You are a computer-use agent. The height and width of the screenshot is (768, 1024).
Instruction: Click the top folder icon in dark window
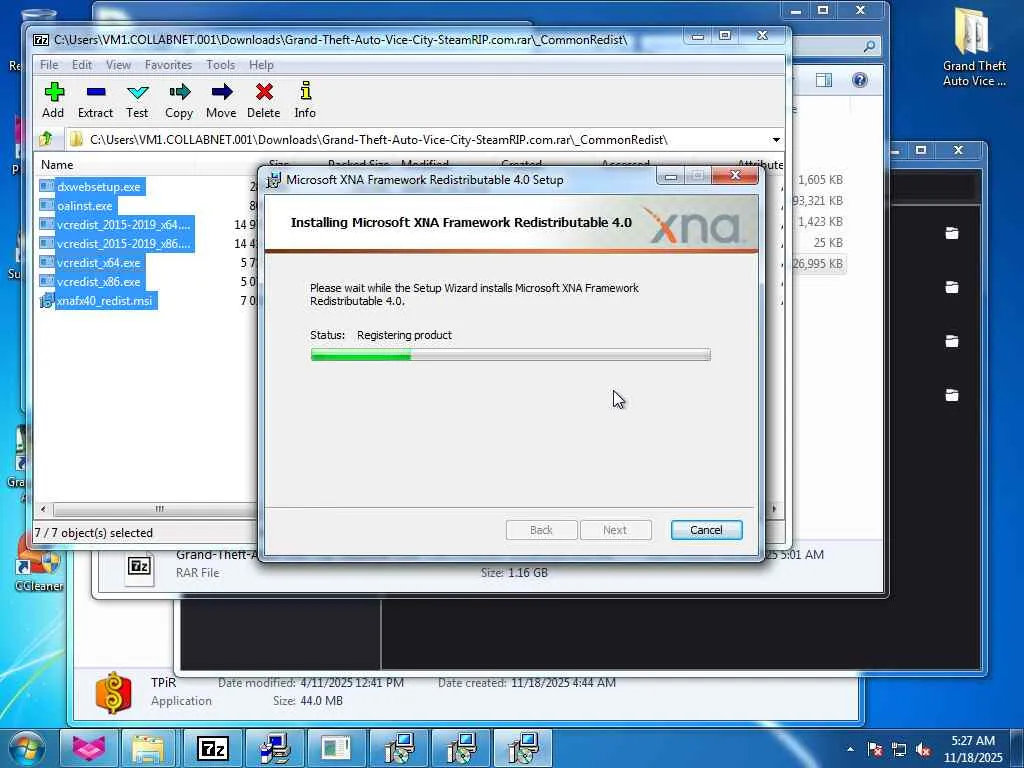pos(952,233)
